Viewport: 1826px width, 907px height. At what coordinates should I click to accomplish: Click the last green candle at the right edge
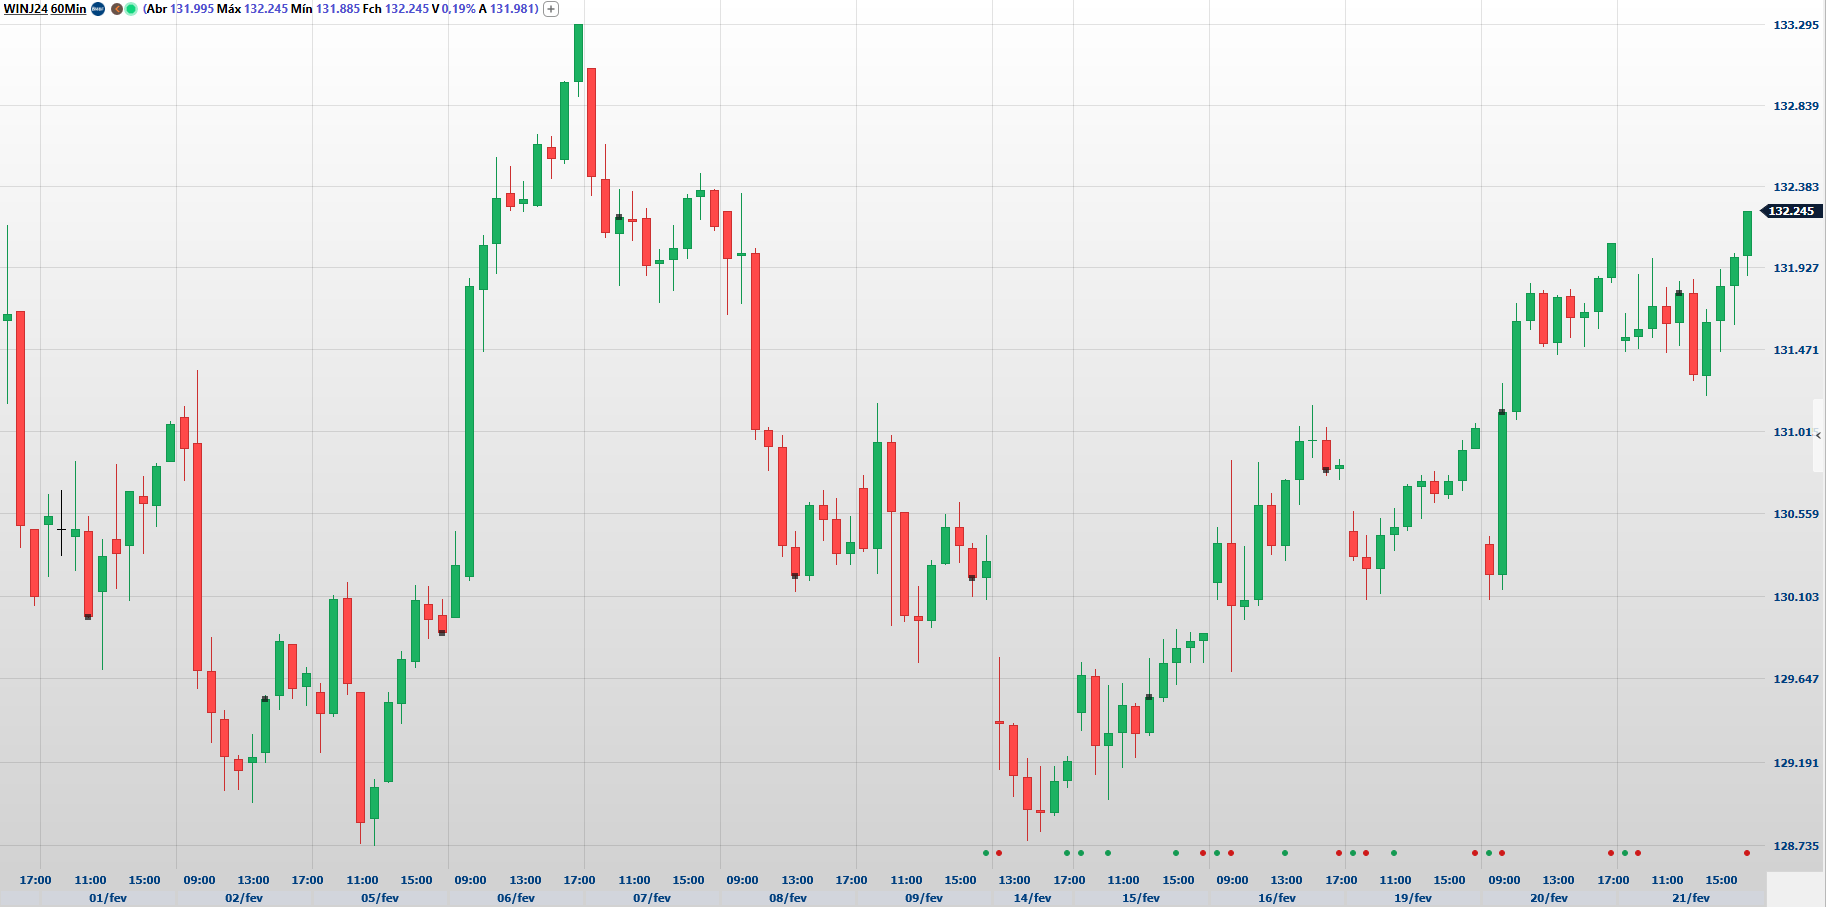pyautogui.click(x=1748, y=233)
